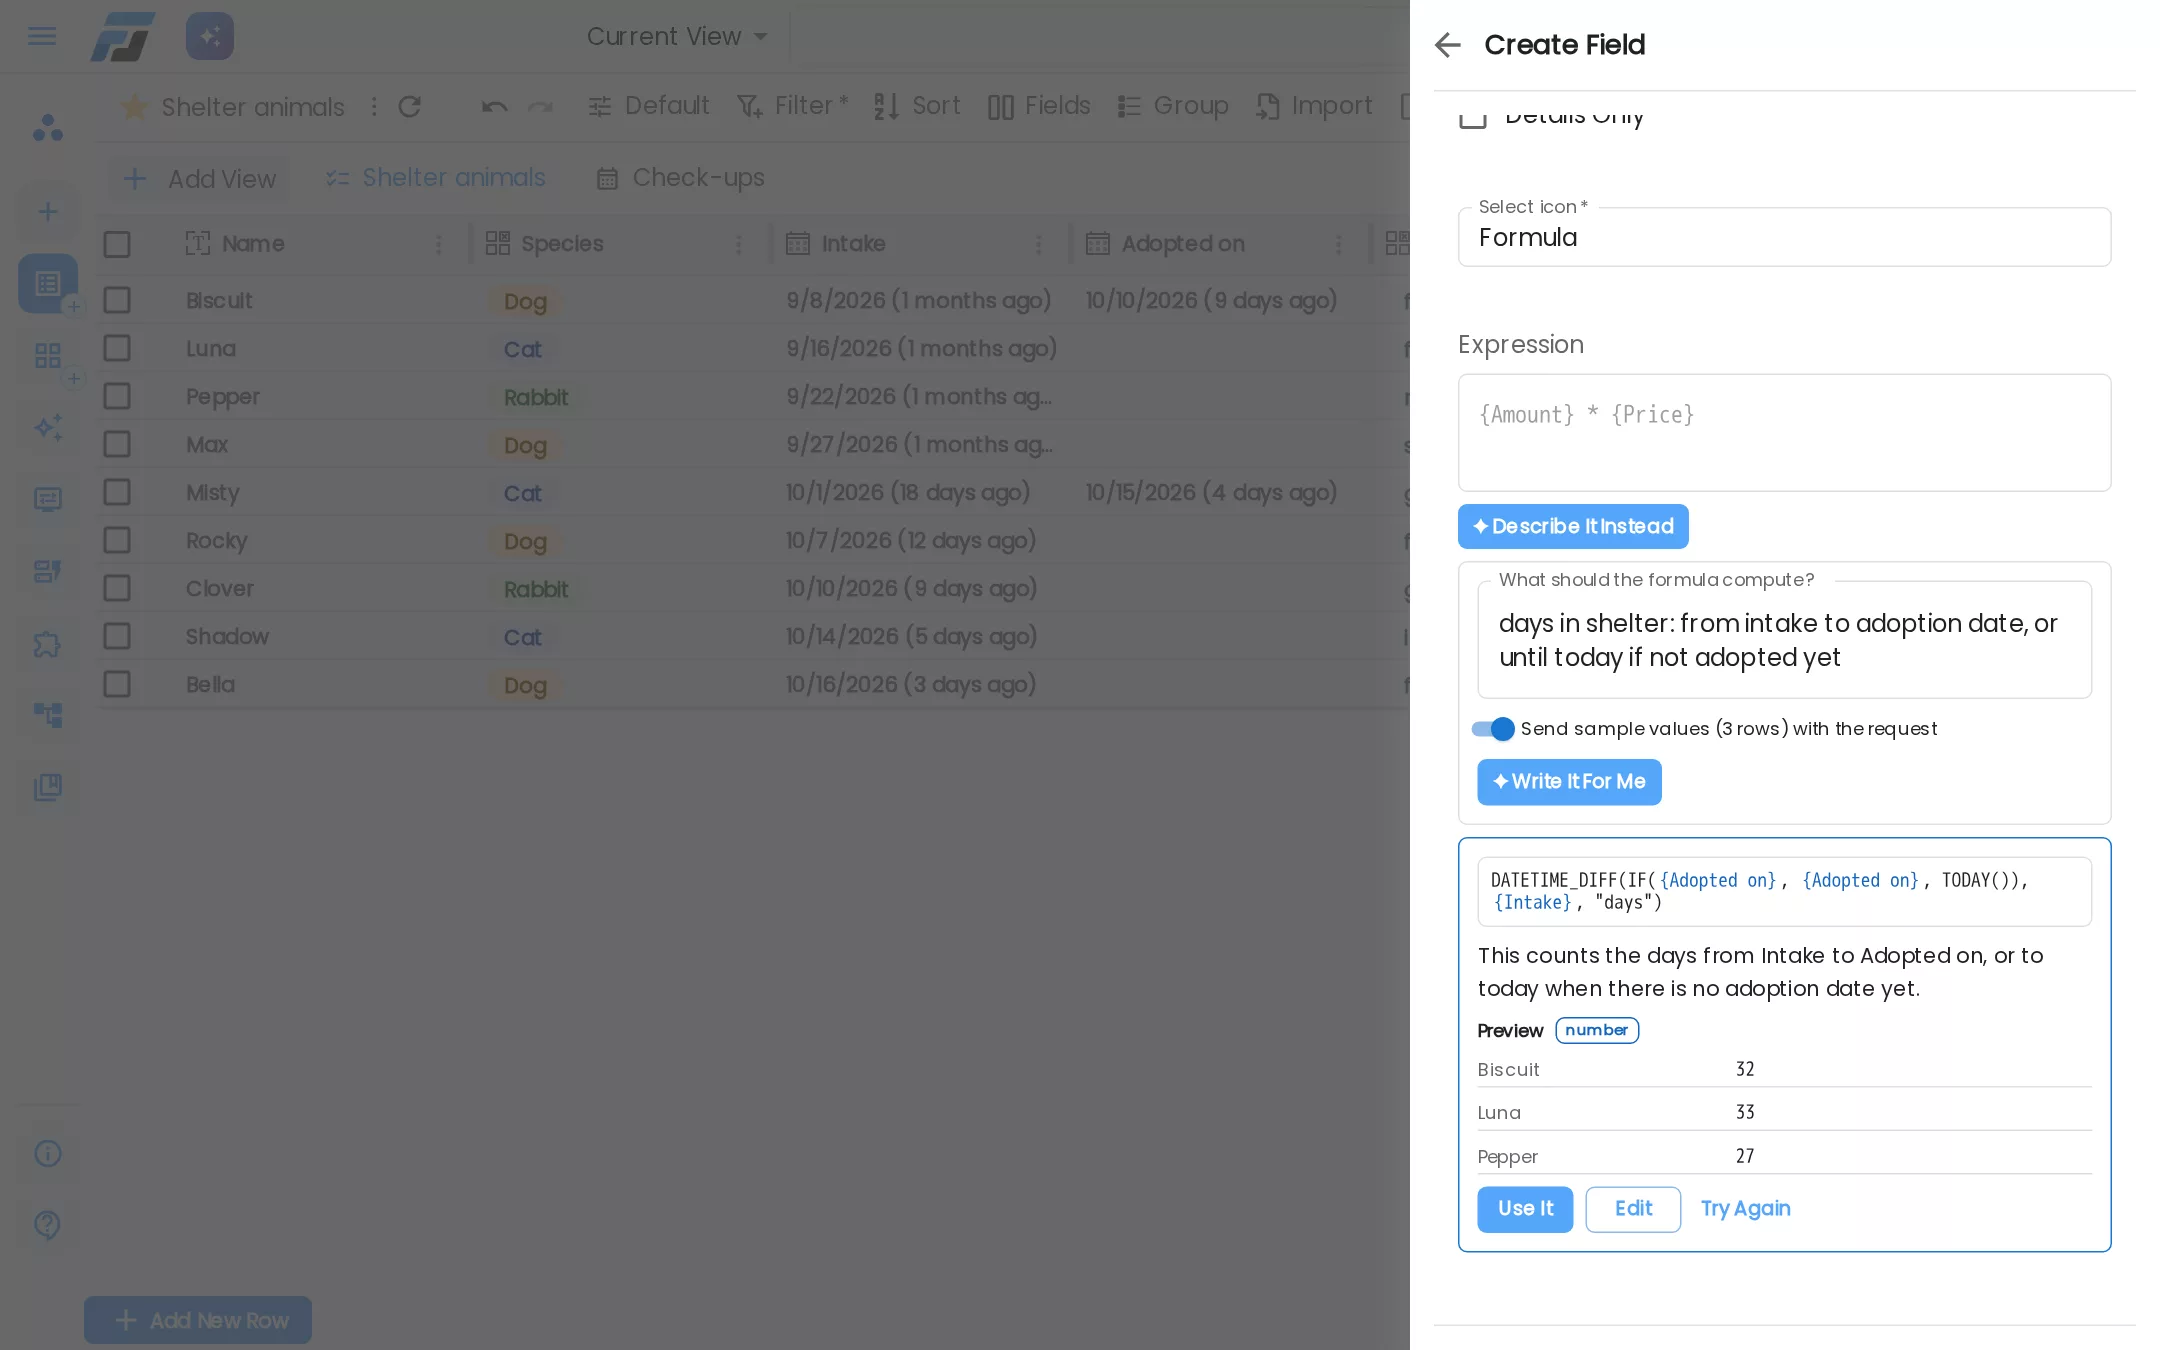The width and height of the screenshot is (2160, 1350).
Task: Redo the last action
Action: pos(540,106)
